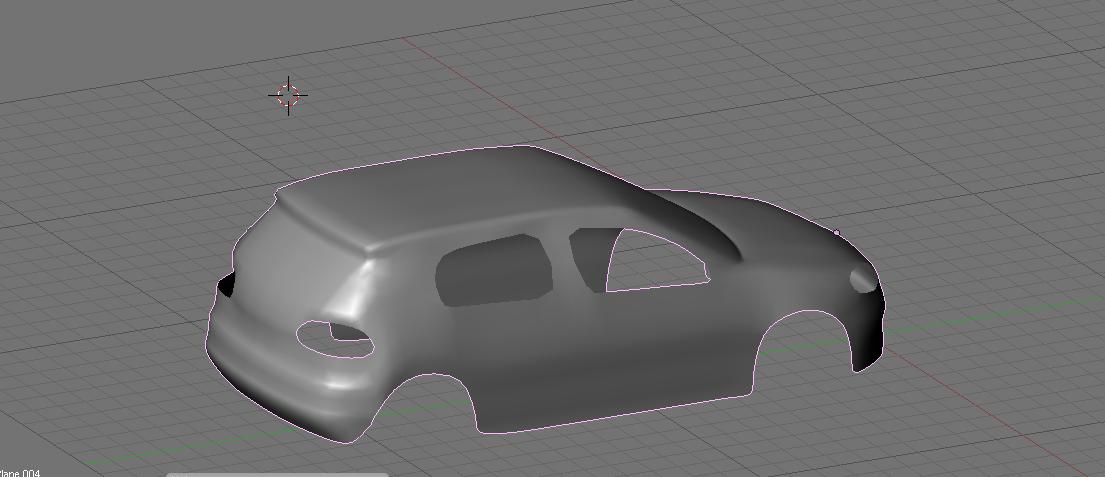This screenshot has width=1105, height=477.
Task: Click the Plane.004 object name label
Action: pyautogui.click(x=20, y=473)
